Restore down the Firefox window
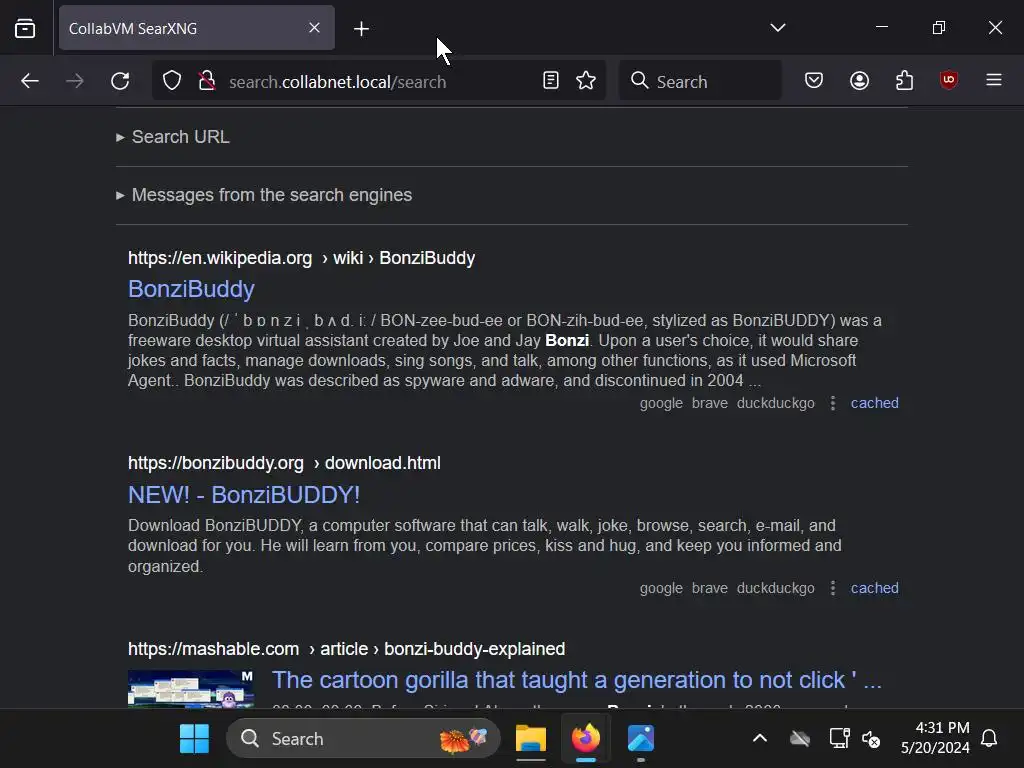Viewport: 1024px width, 768px height. [x=938, y=27]
